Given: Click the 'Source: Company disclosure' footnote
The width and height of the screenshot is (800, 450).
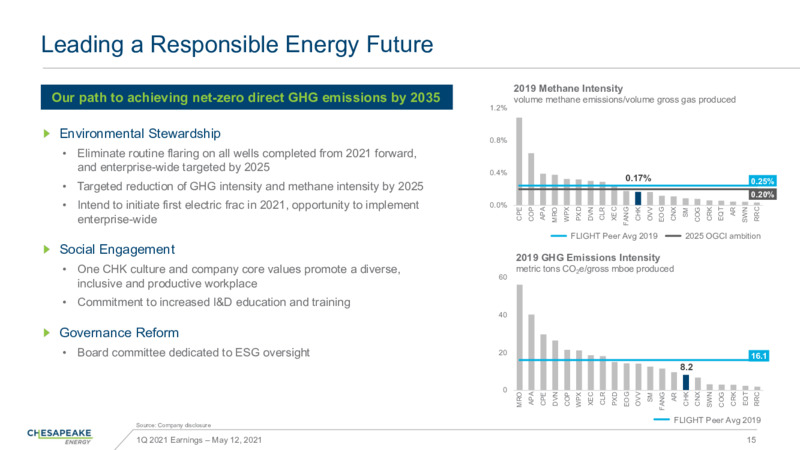Looking at the screenshot, I should click(173, 425).
